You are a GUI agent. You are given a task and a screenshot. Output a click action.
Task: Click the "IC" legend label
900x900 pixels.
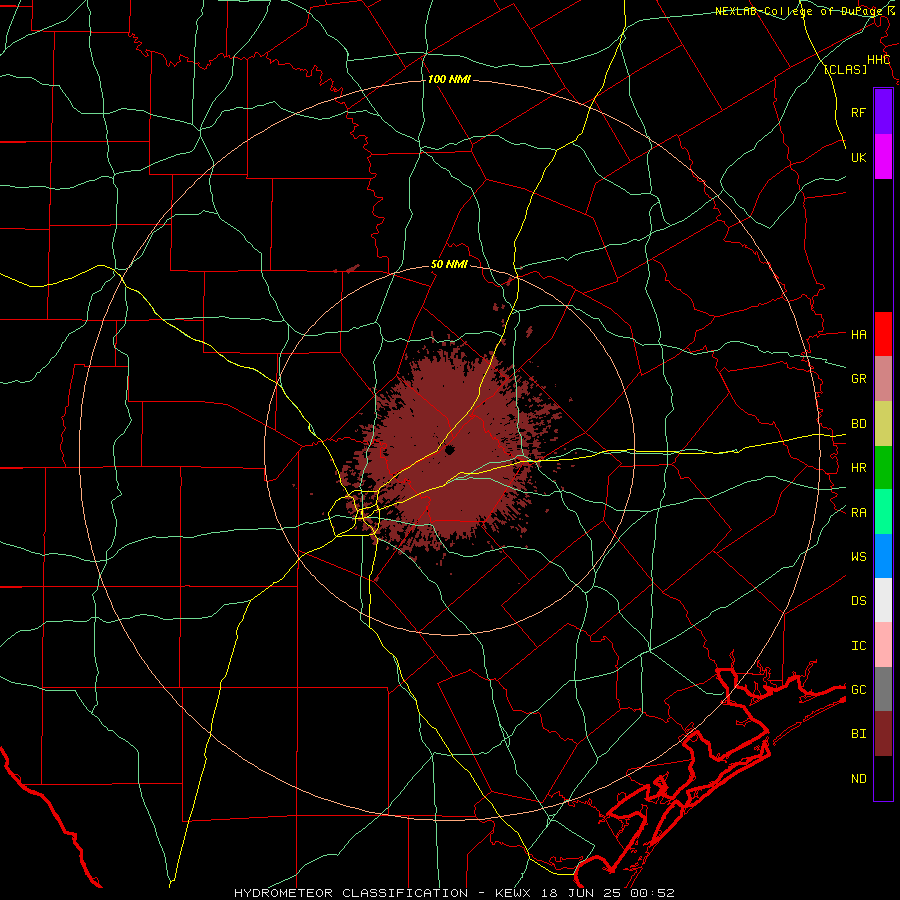click(x=859, y=645)
